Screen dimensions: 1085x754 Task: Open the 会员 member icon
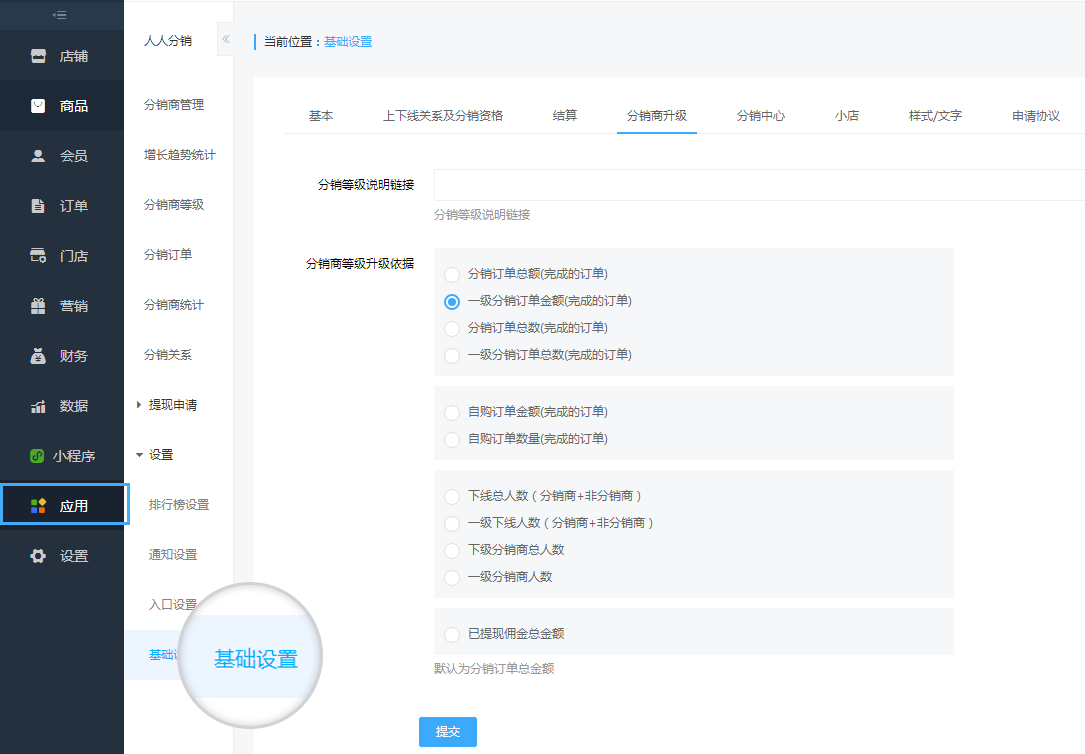tap(38, 156)
